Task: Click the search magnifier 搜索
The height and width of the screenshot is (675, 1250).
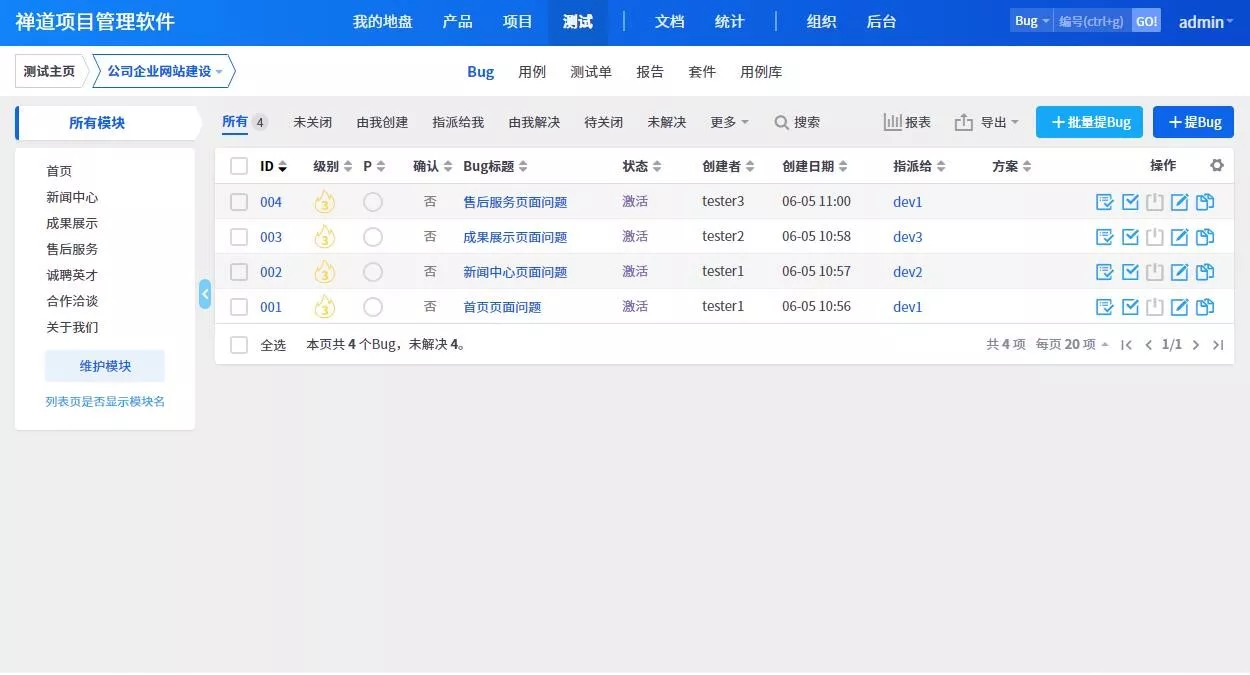Action: coord(797,122)
